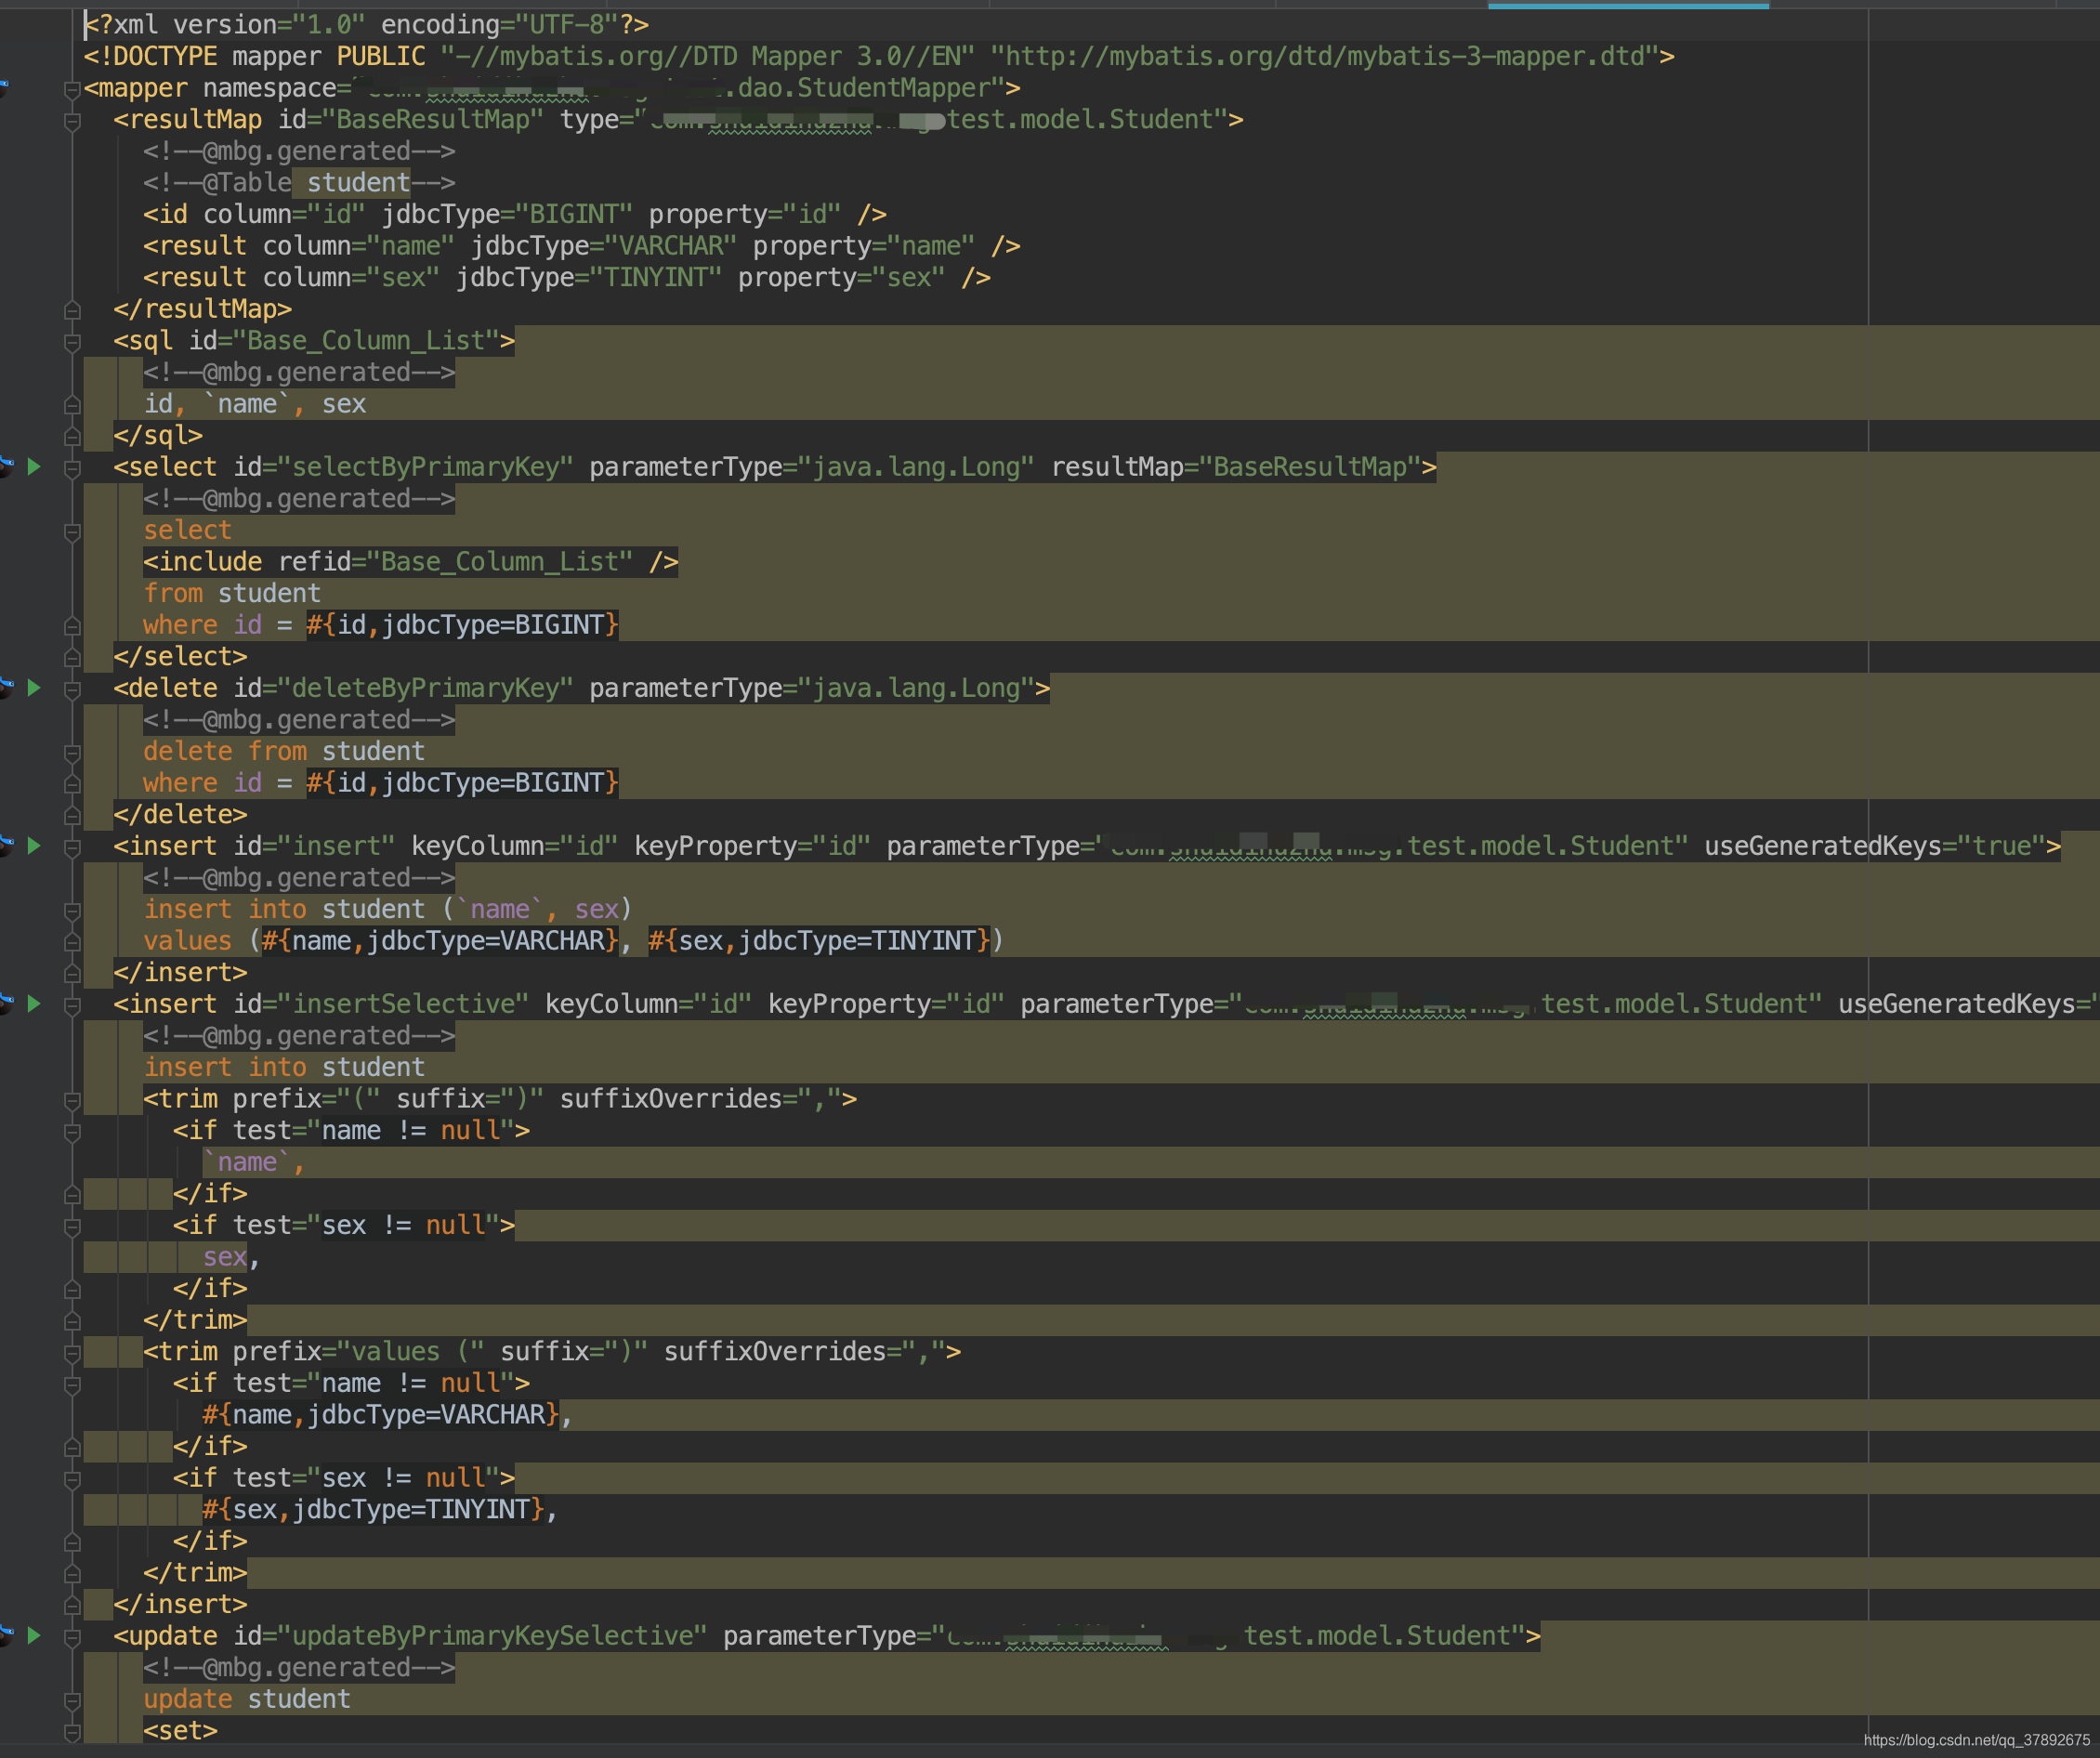Viewport: 2100px width, 1758px height.
Task: Fold the Base_Column_List sql block
Action: point(72,343)
